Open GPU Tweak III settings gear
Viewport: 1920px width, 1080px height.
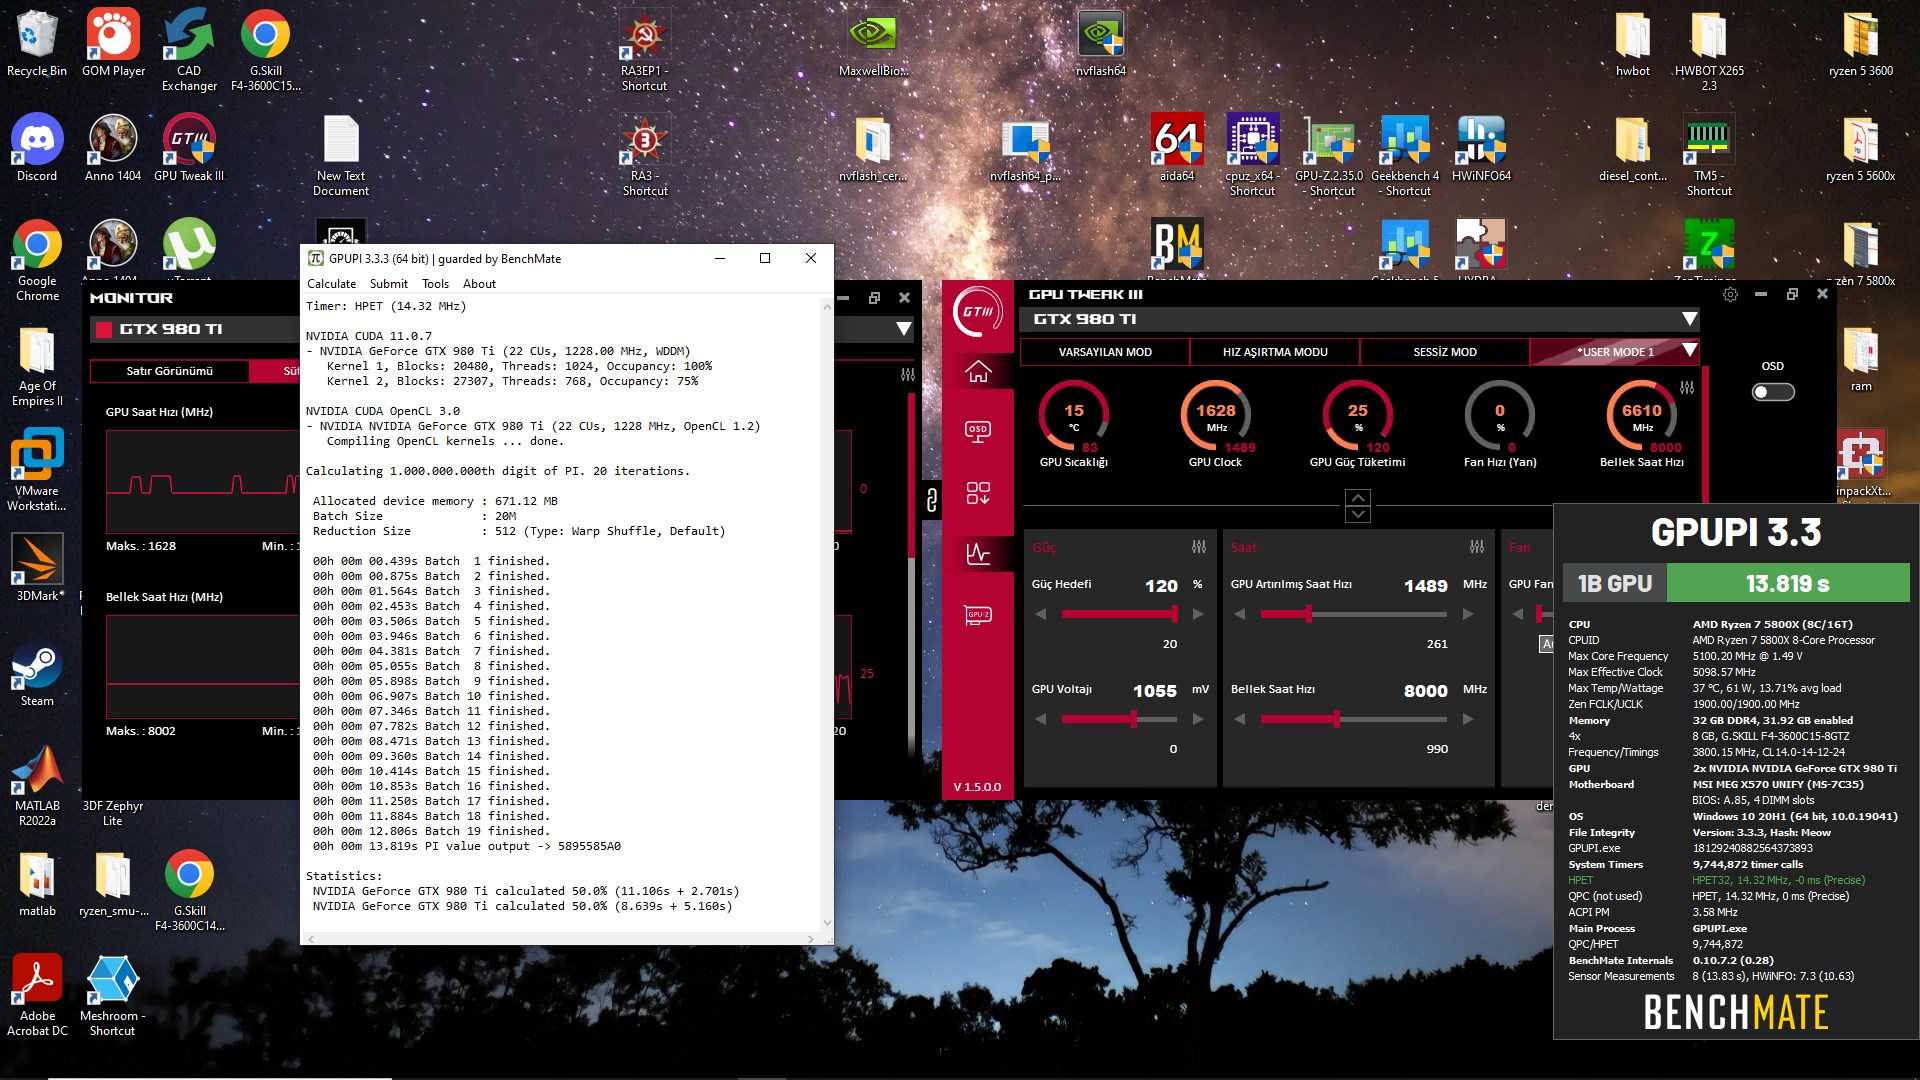coord(1730,294)
